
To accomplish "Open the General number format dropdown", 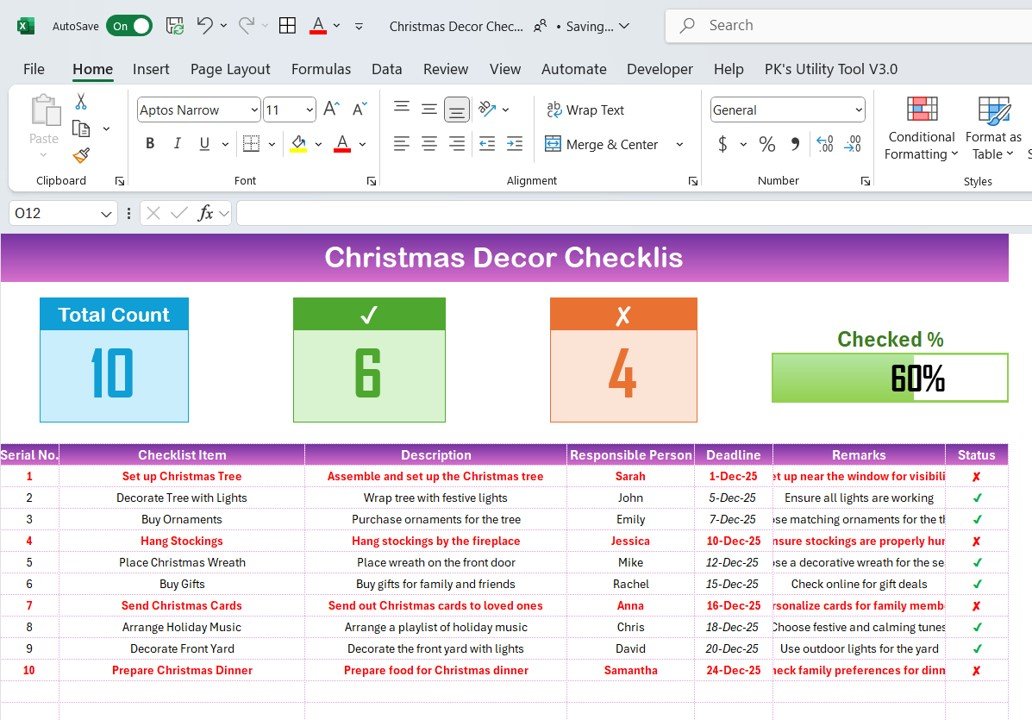I will (x=858, y=110).
